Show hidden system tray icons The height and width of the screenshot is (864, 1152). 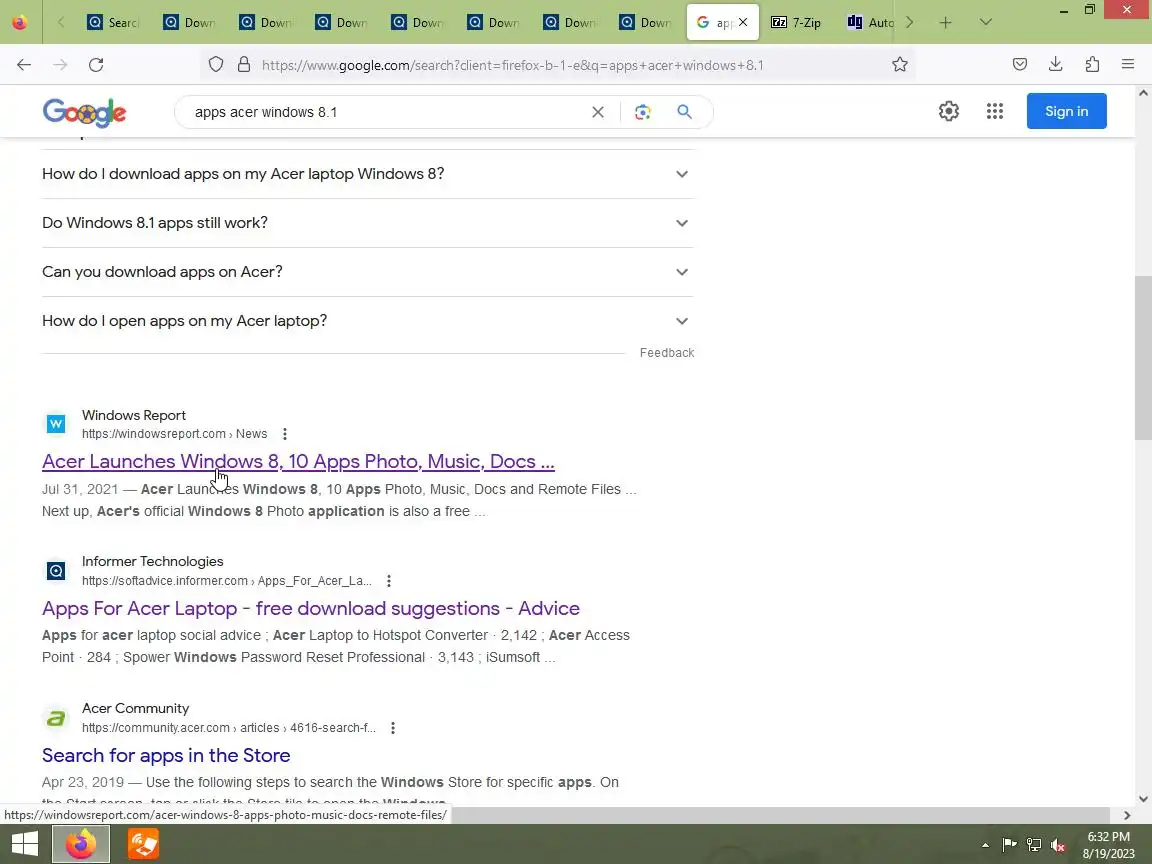click(x=985, y=845)
